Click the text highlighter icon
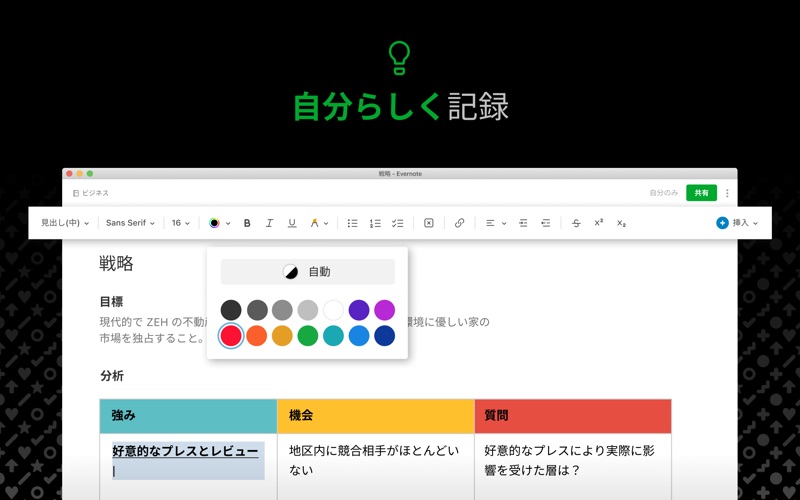This screenshot has width=800, height=500. [314, 223]
